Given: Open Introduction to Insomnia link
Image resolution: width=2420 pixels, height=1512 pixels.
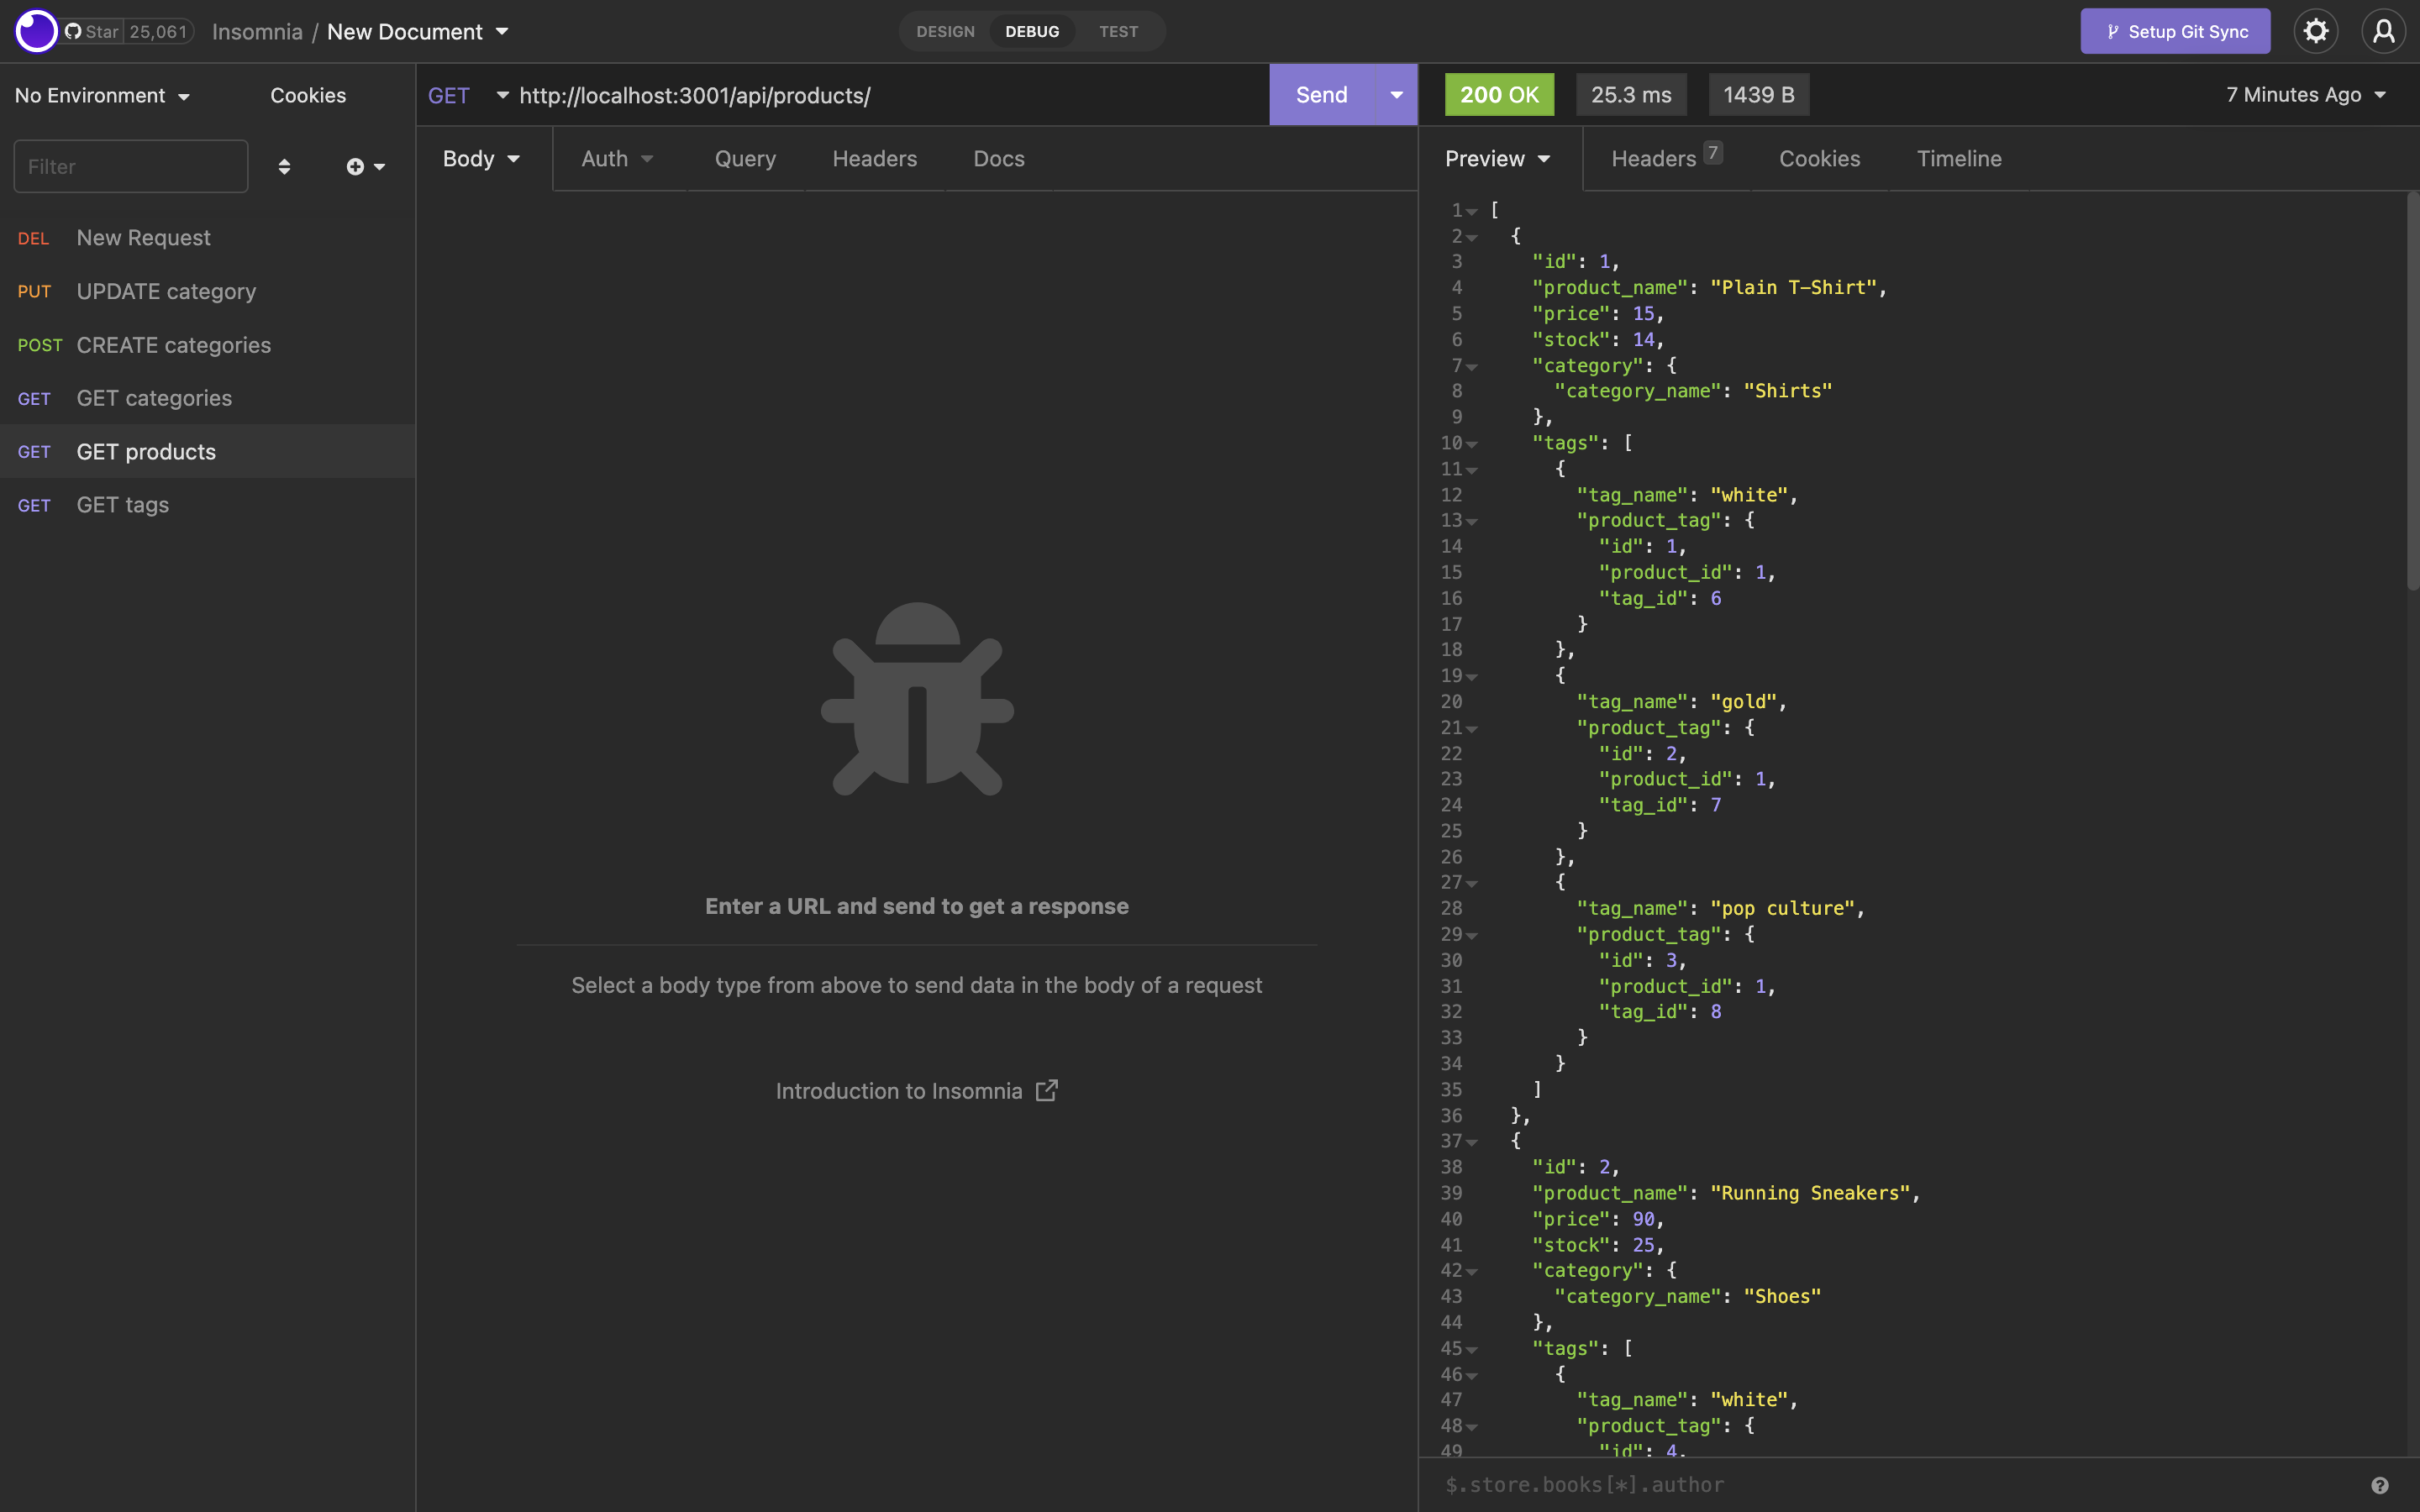Looking at the screenshot, I should coord(917,1091).
